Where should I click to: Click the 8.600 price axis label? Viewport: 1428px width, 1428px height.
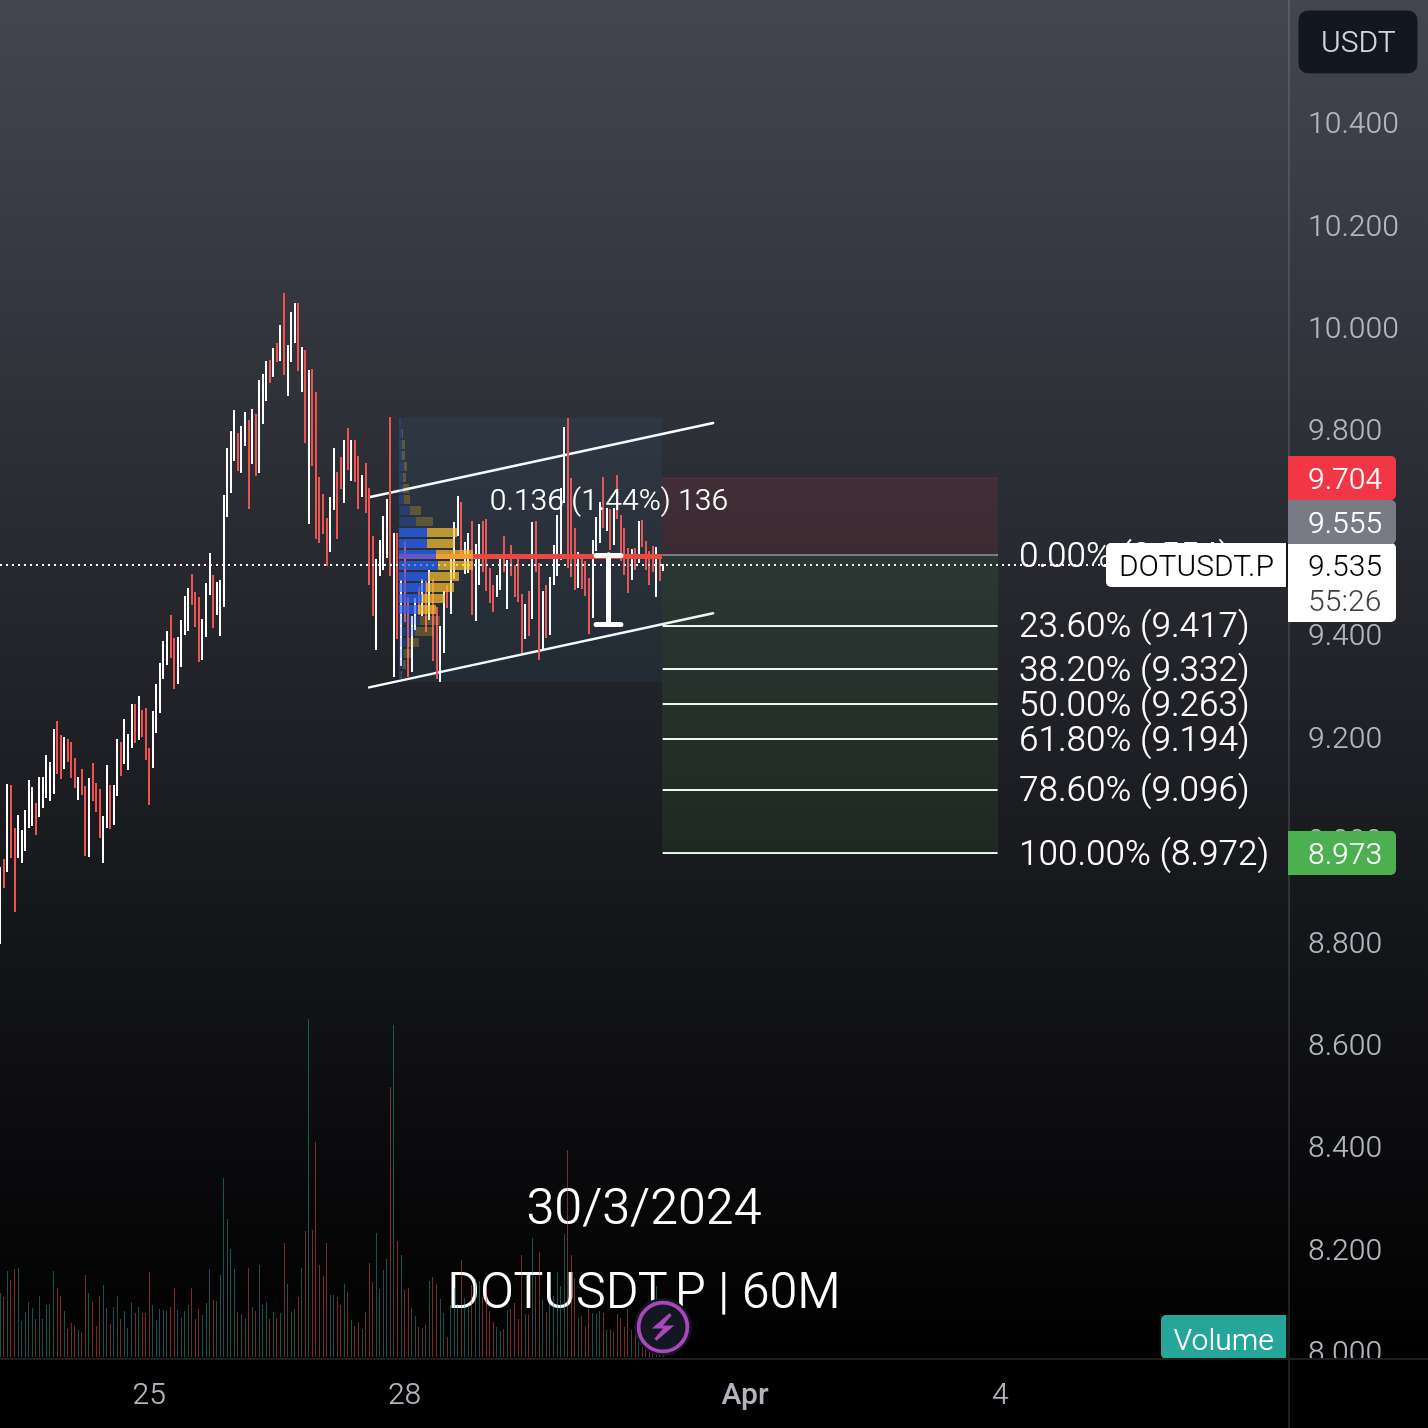click(1345, 1045)
